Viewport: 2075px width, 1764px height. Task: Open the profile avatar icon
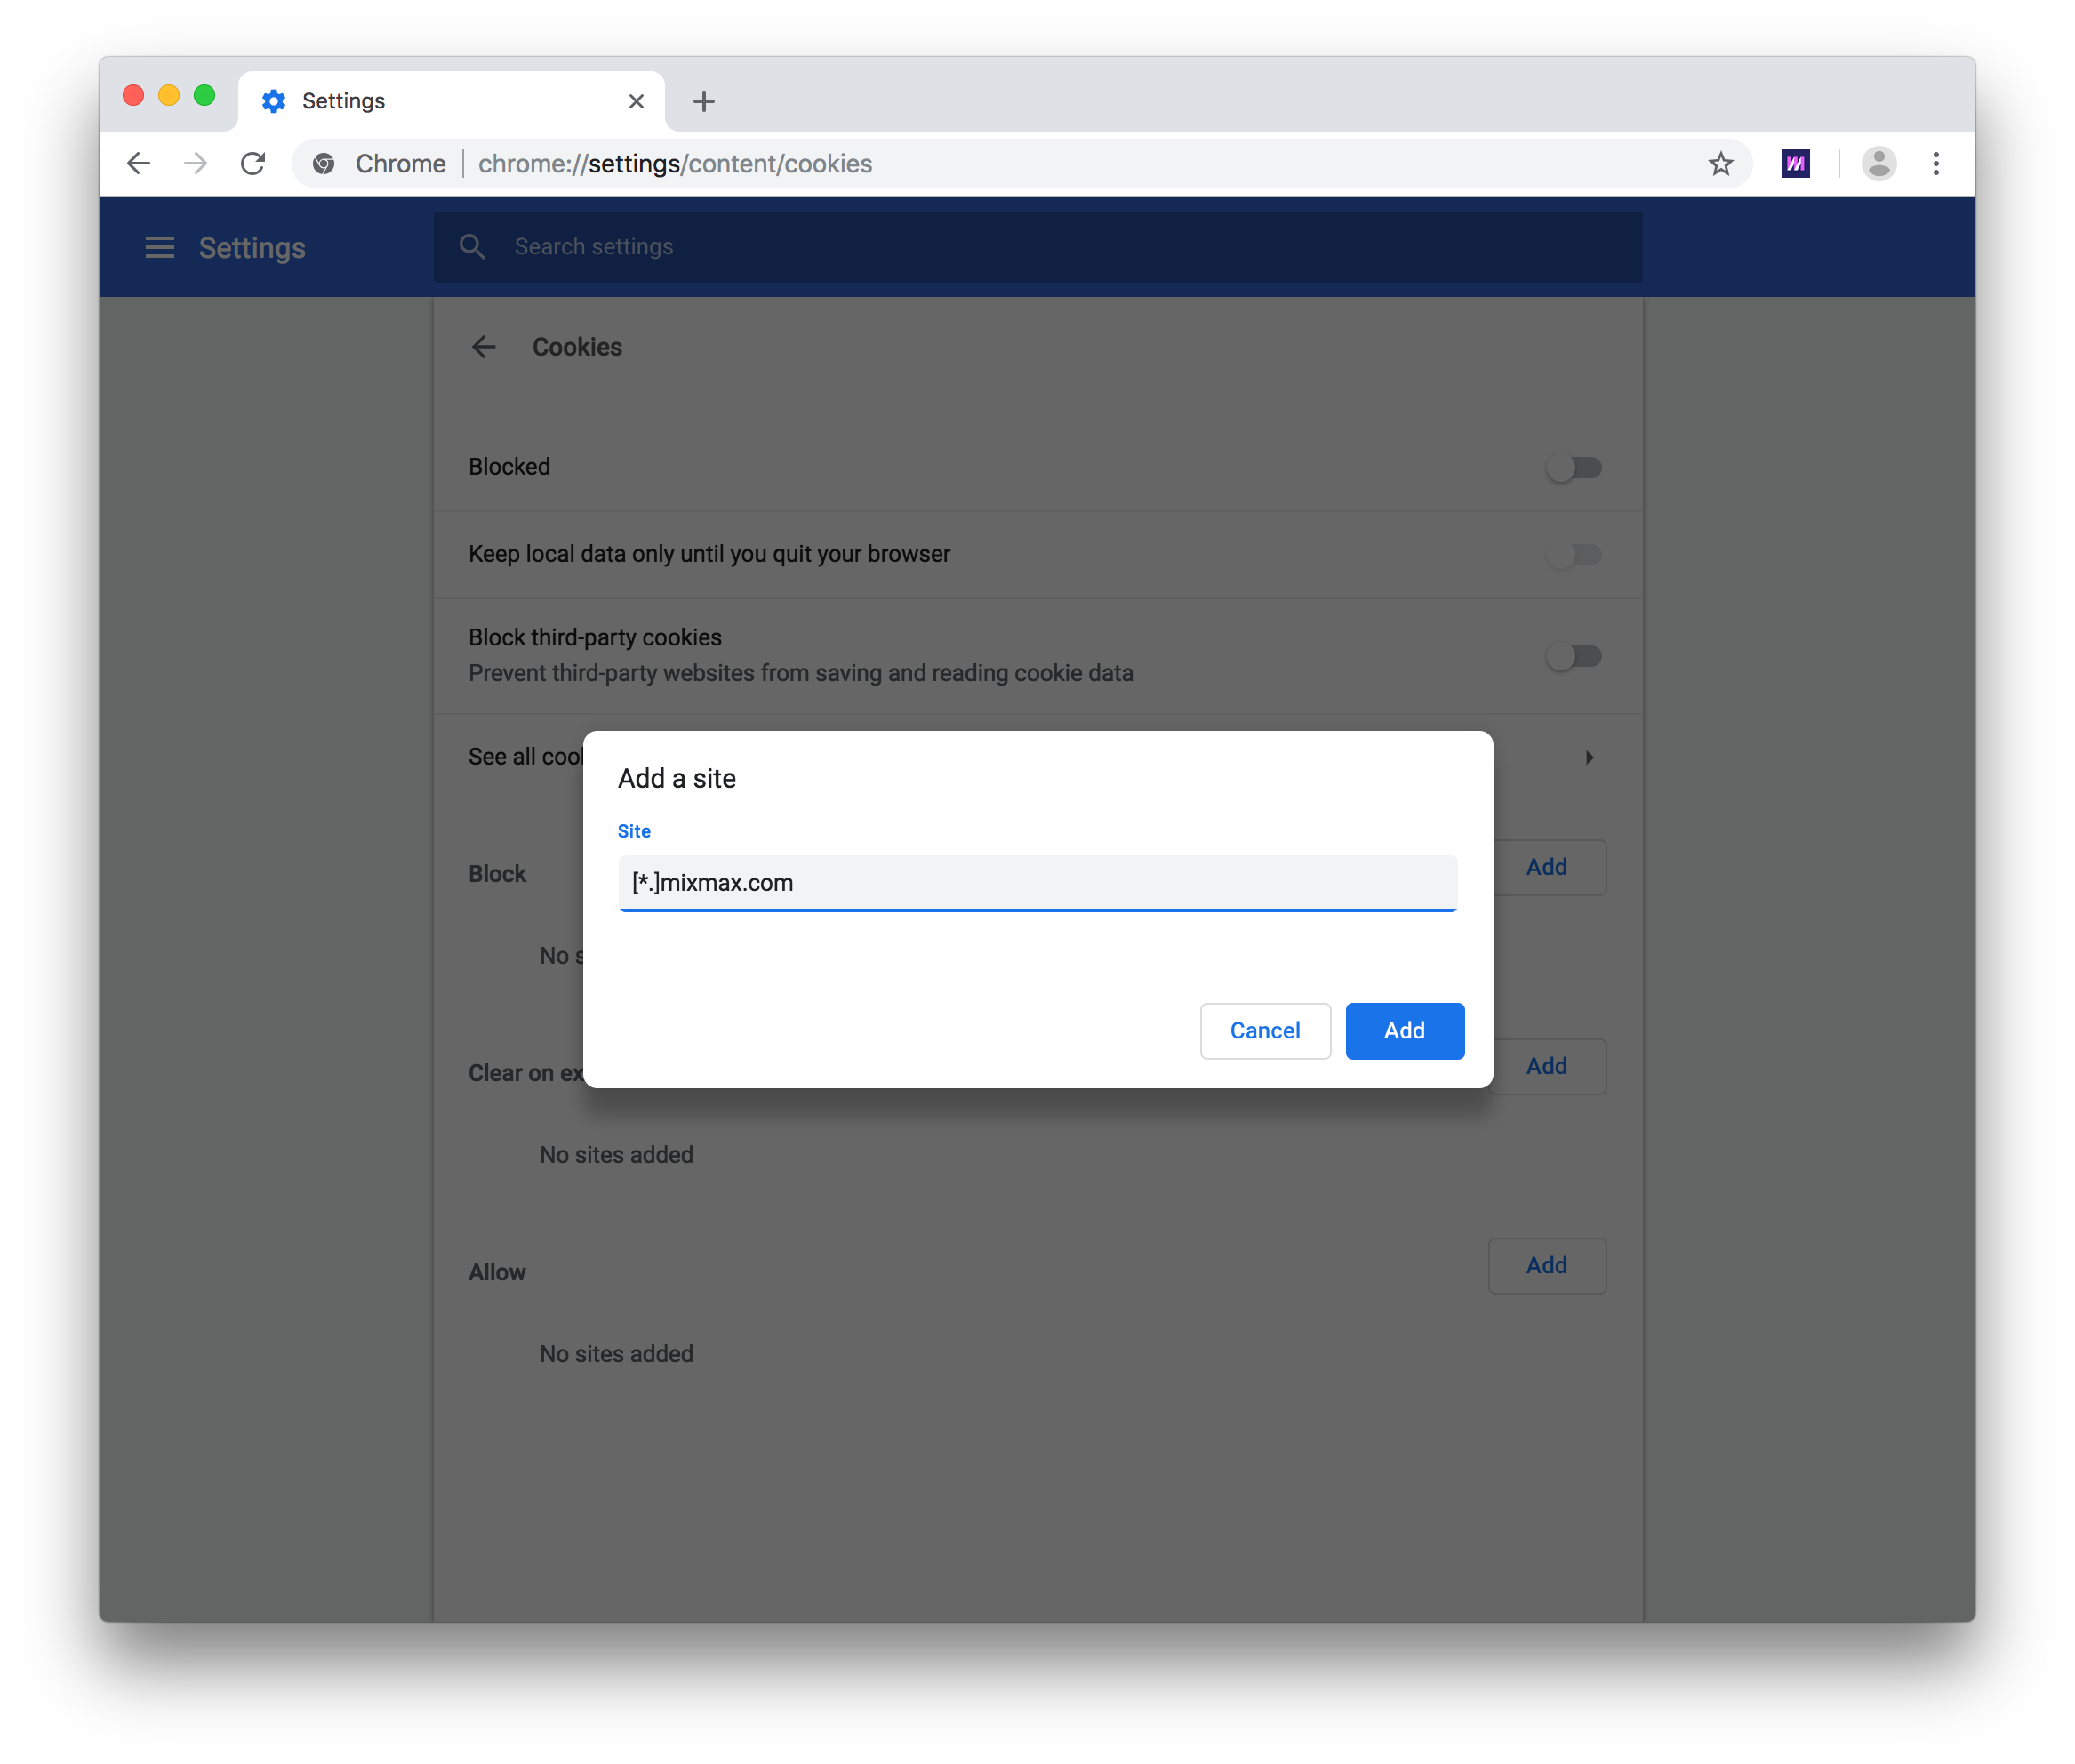coord(1878,163)
